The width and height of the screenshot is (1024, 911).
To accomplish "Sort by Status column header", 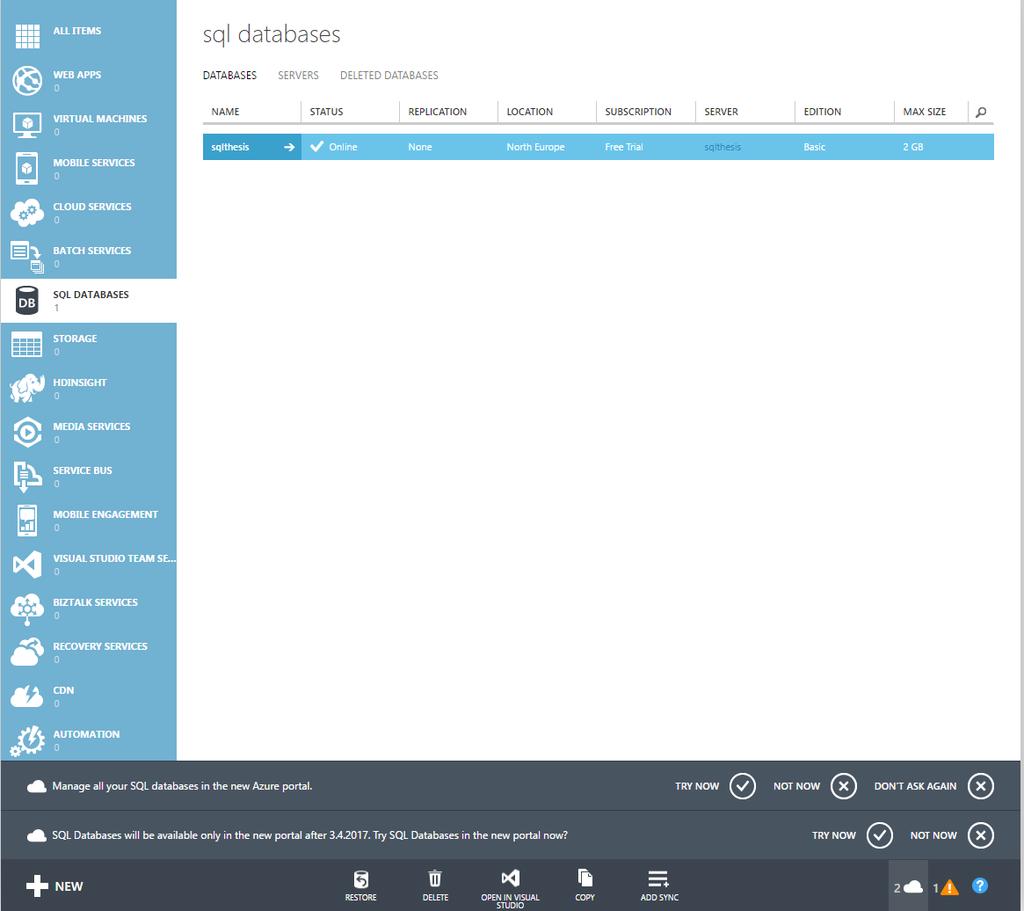I will [x=350, y=112].
